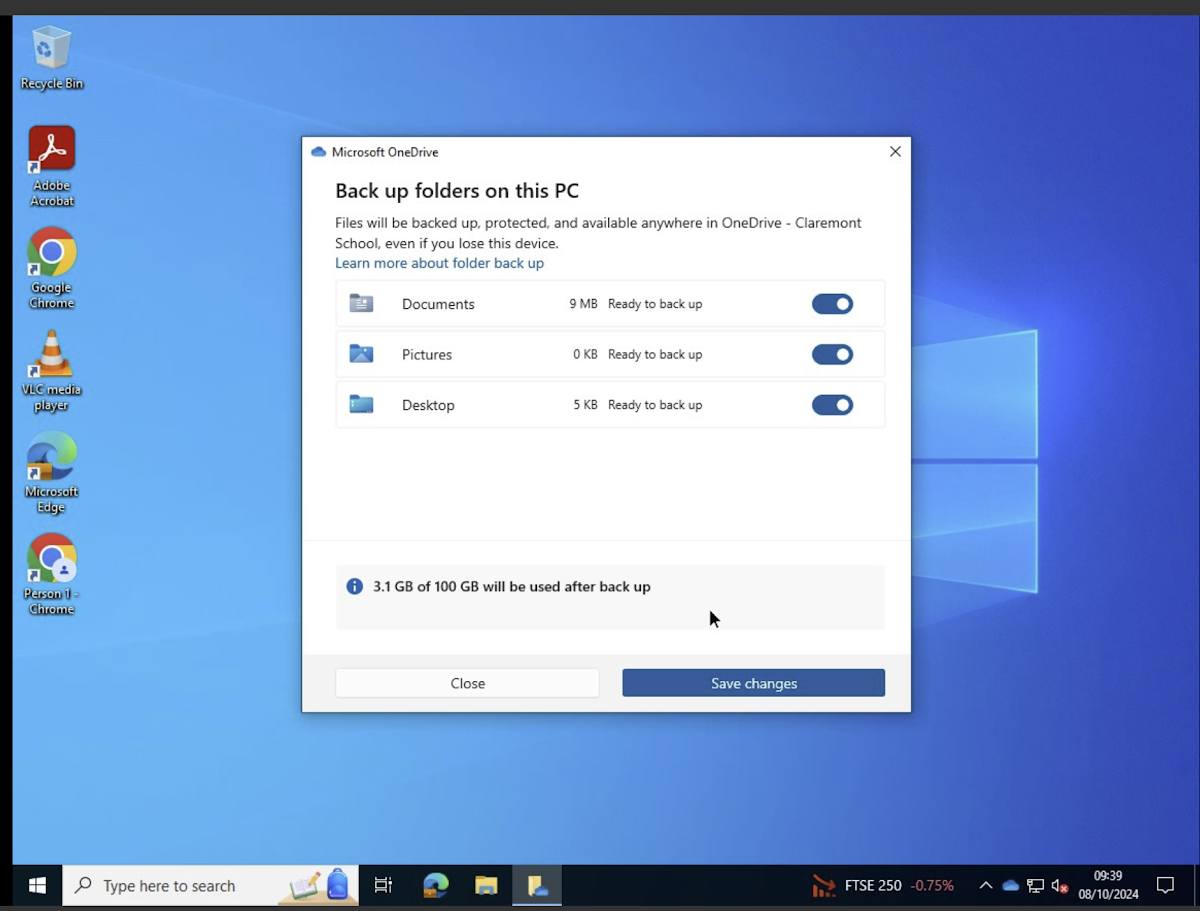
Task: Turn off Desktop folder backup toggle
Action: pos(832,404)
